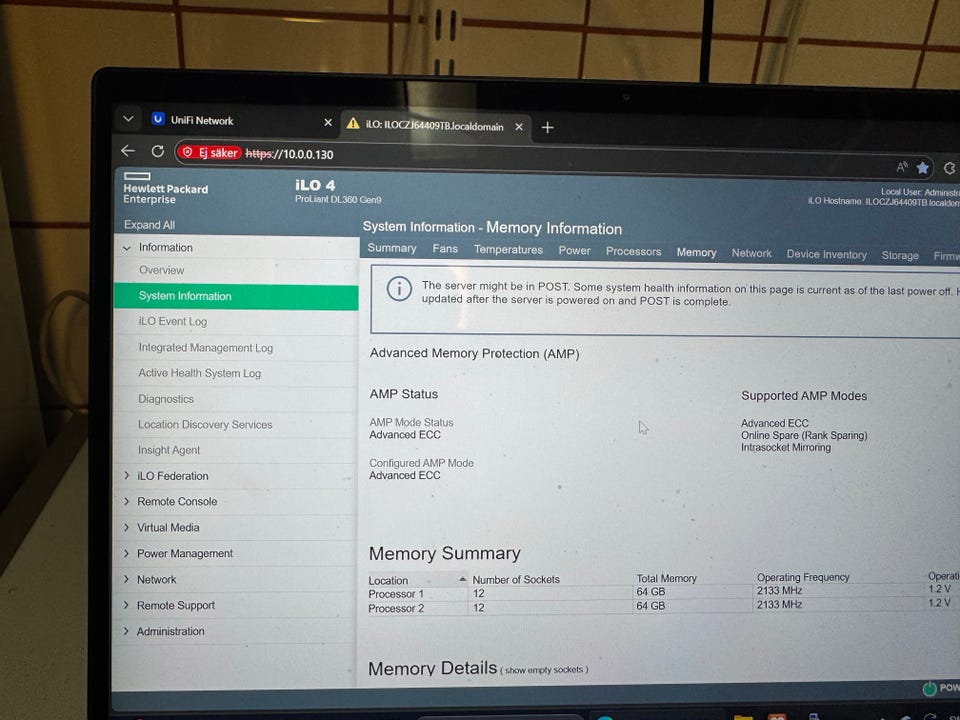Close the UniFi Network tab
The height and width of the screenshot is (720, 960).
click(x=328, y=122)
